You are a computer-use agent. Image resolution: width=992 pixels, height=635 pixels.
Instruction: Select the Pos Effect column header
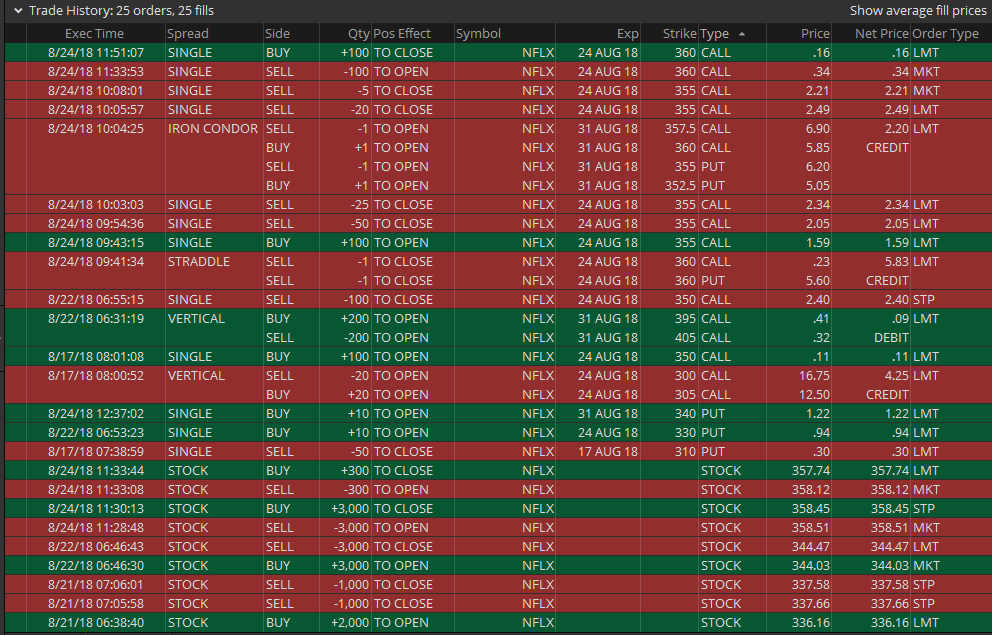[x=402, y=34]
